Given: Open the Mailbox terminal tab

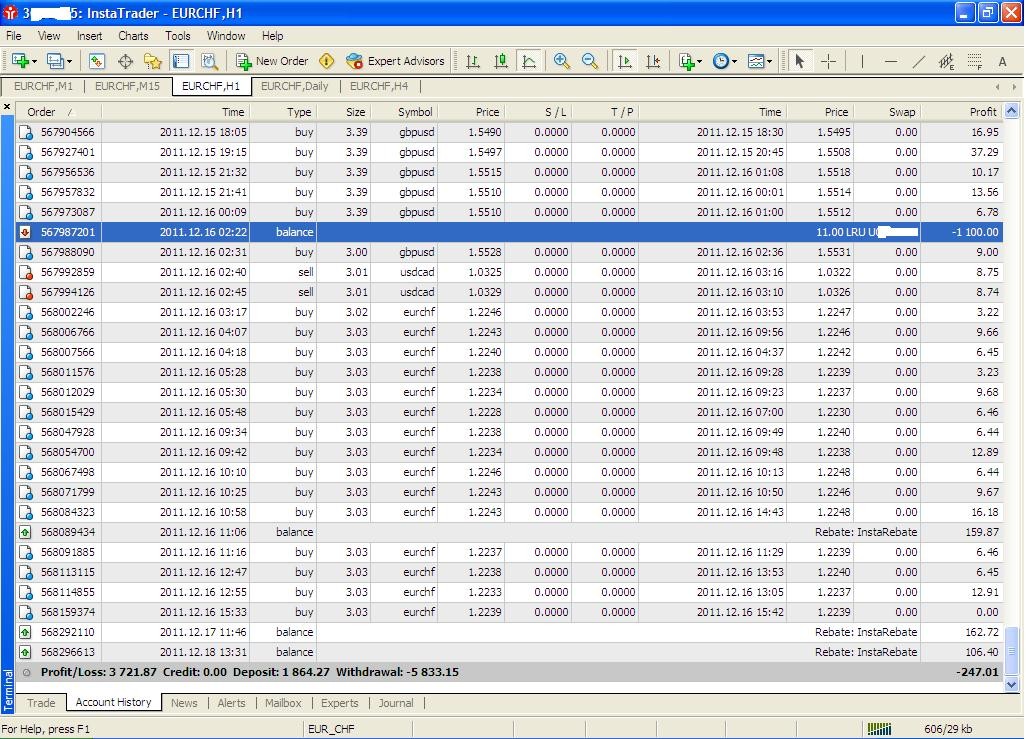Looking at the screenshot, I should point(283,703).
